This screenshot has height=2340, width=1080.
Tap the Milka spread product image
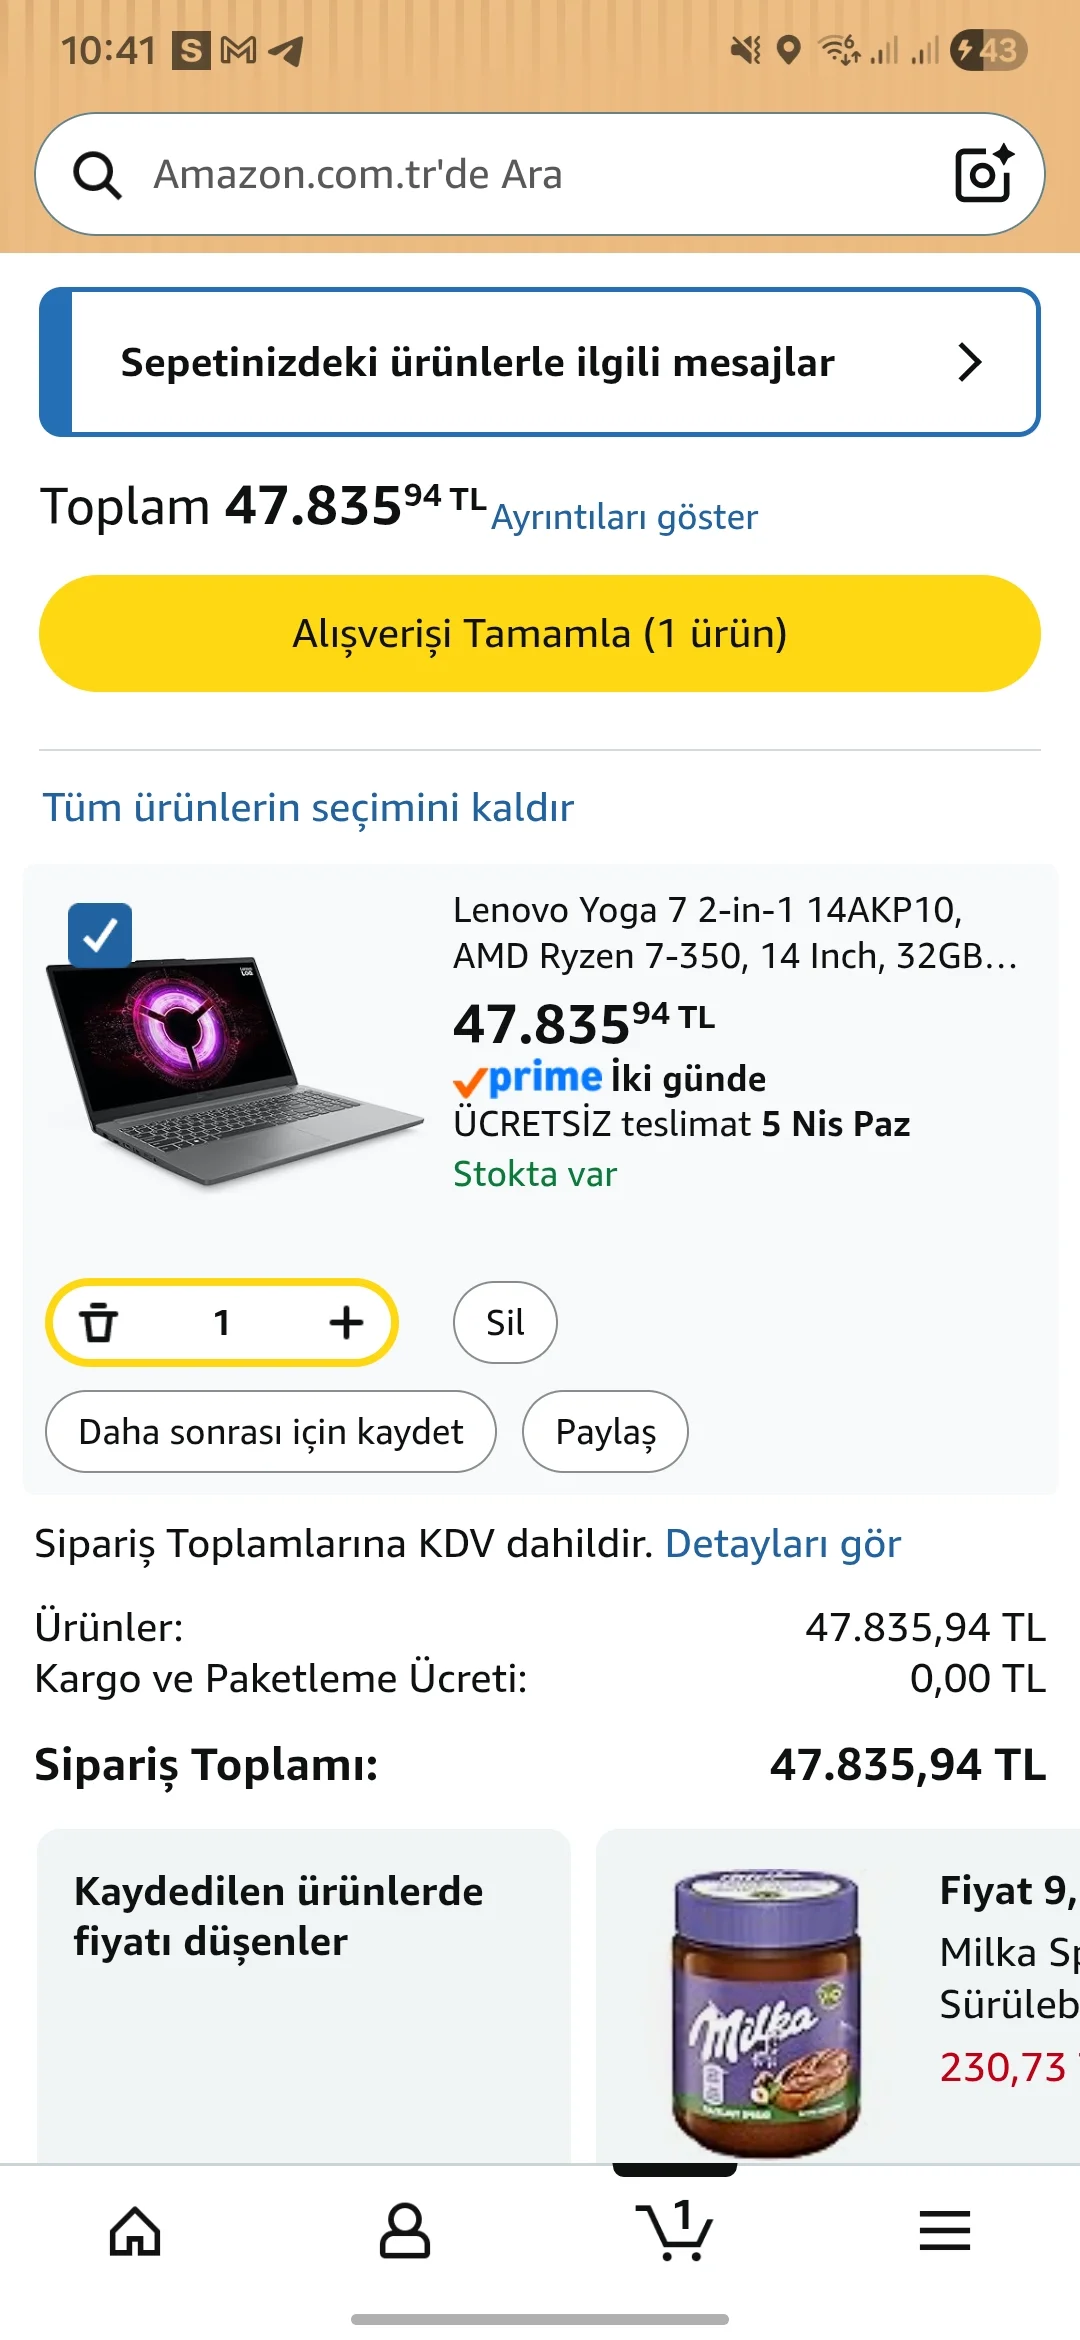(766, 2012)
